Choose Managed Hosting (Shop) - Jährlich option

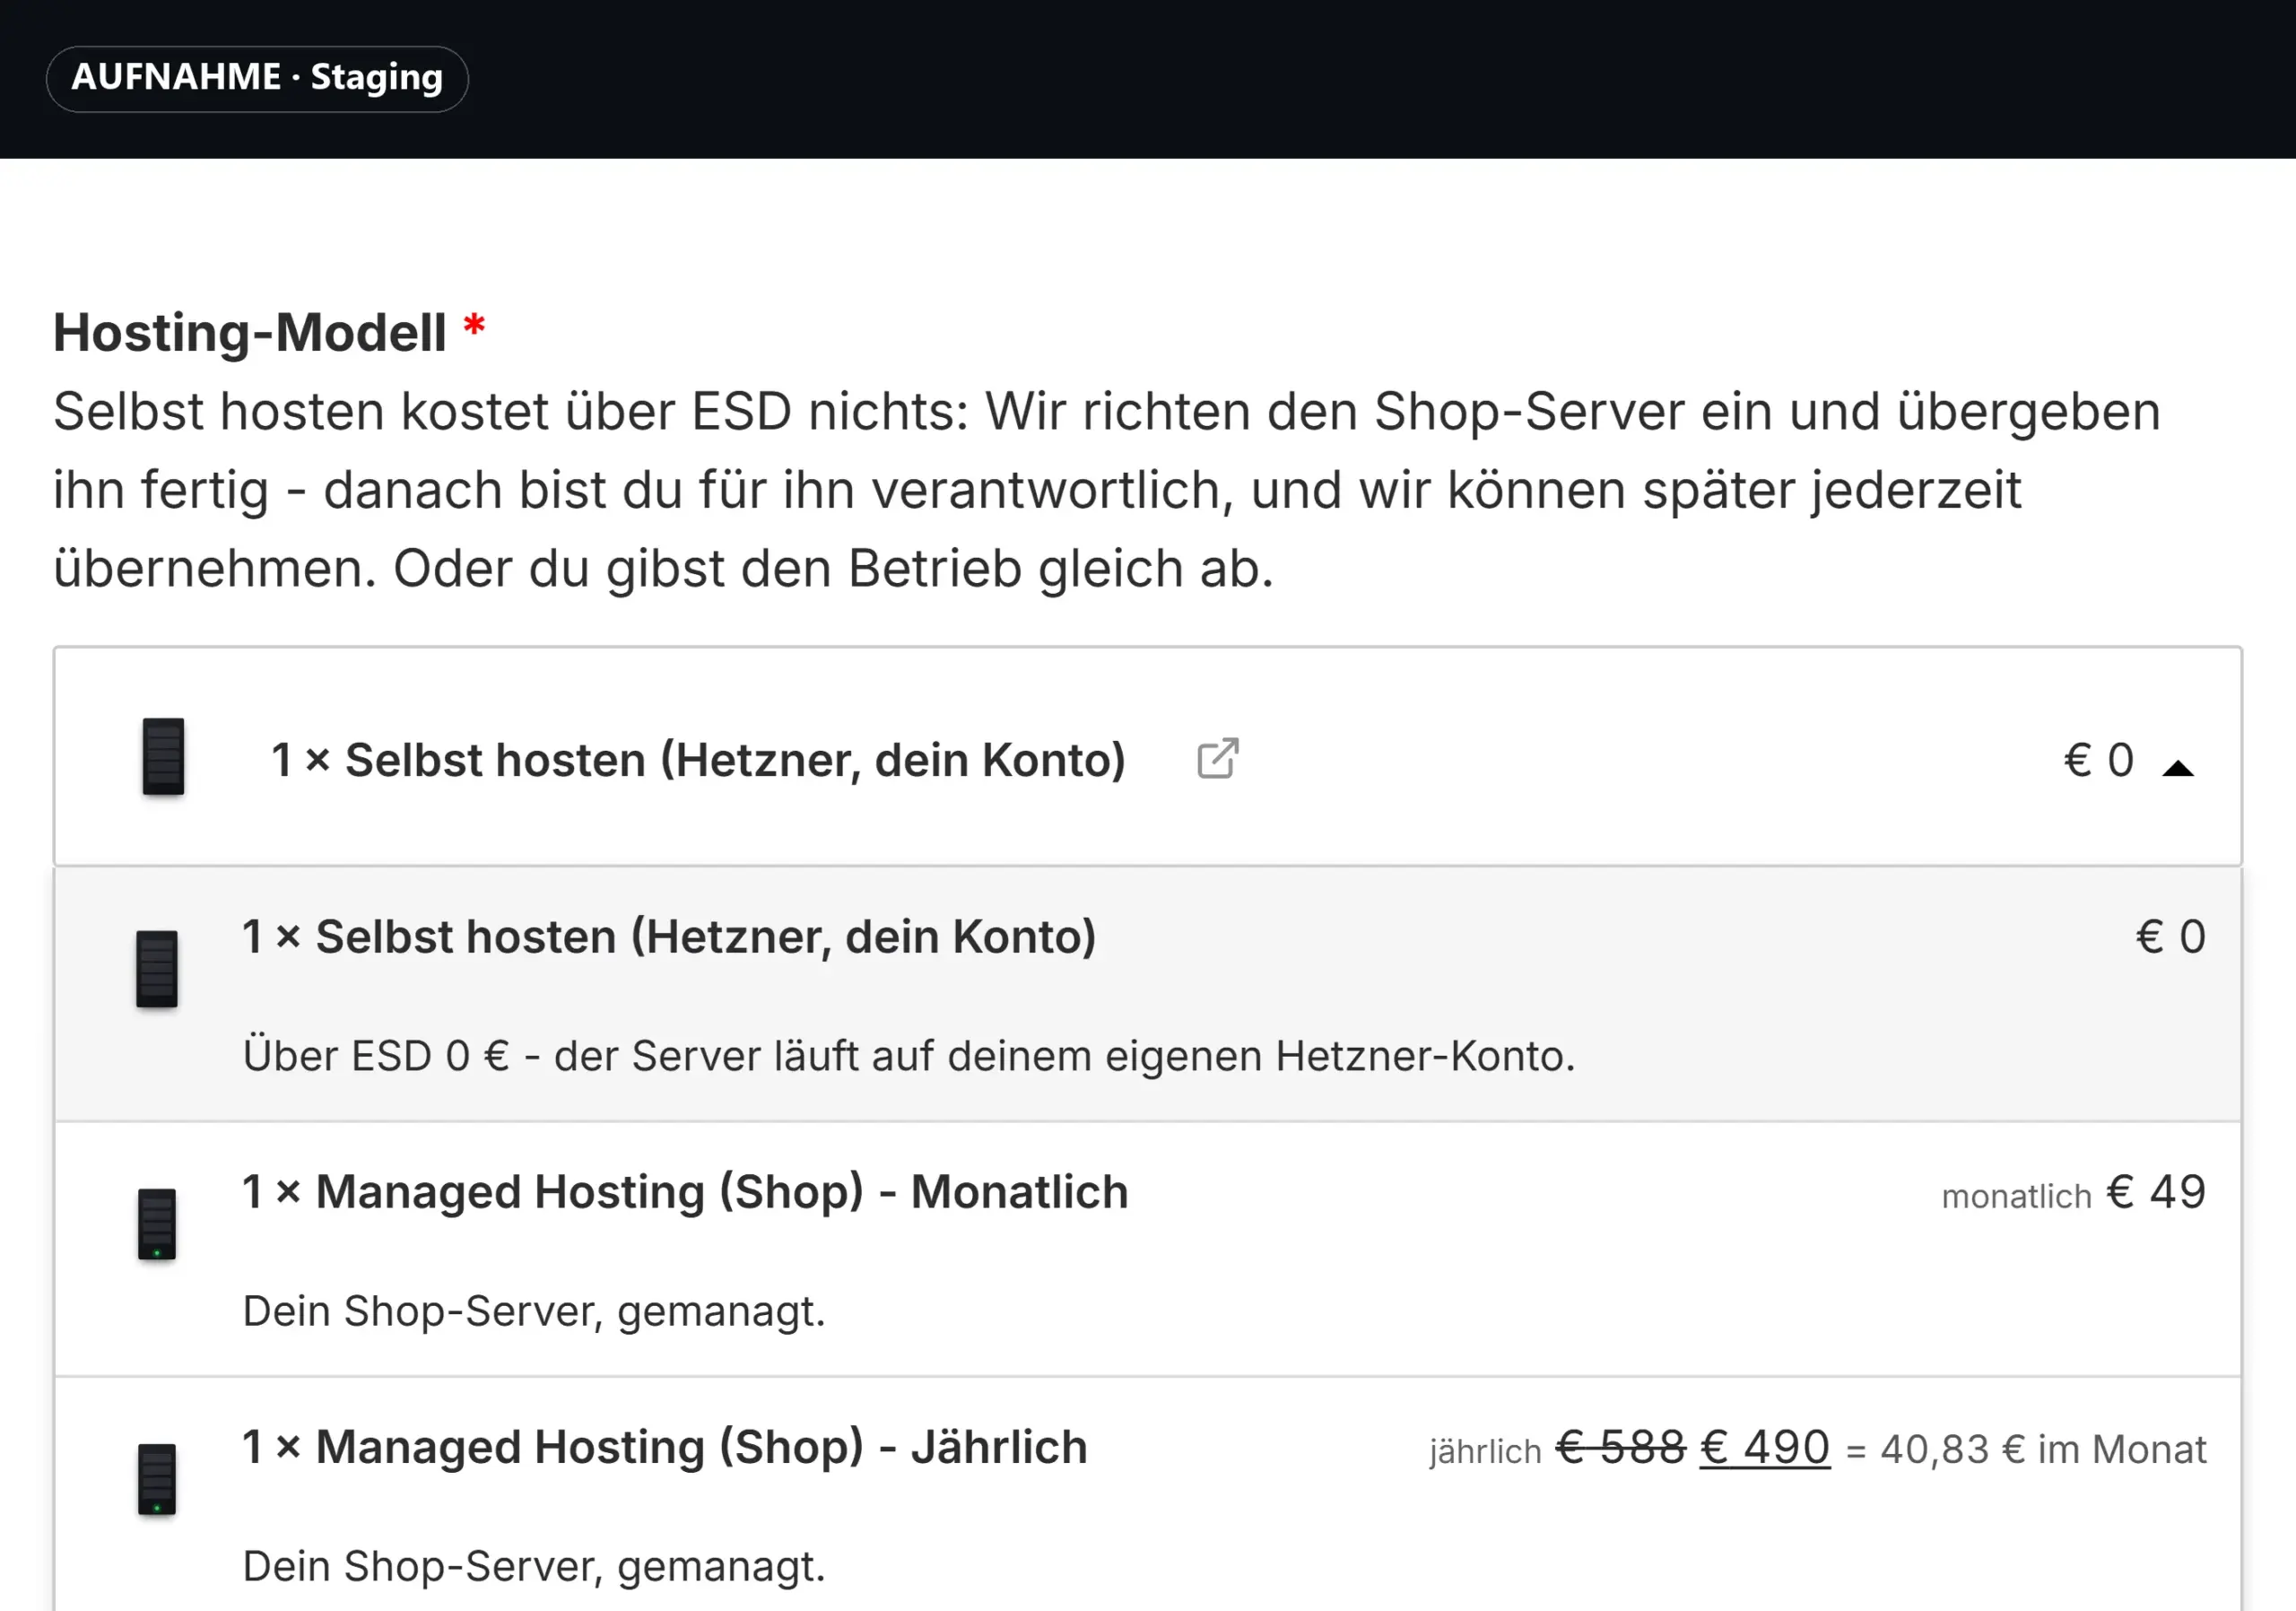pos(1148,1495)
